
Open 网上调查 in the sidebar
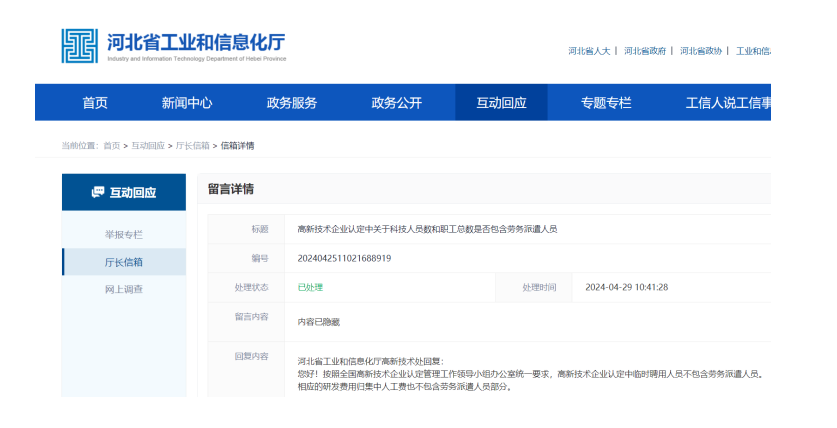point(124,289)
